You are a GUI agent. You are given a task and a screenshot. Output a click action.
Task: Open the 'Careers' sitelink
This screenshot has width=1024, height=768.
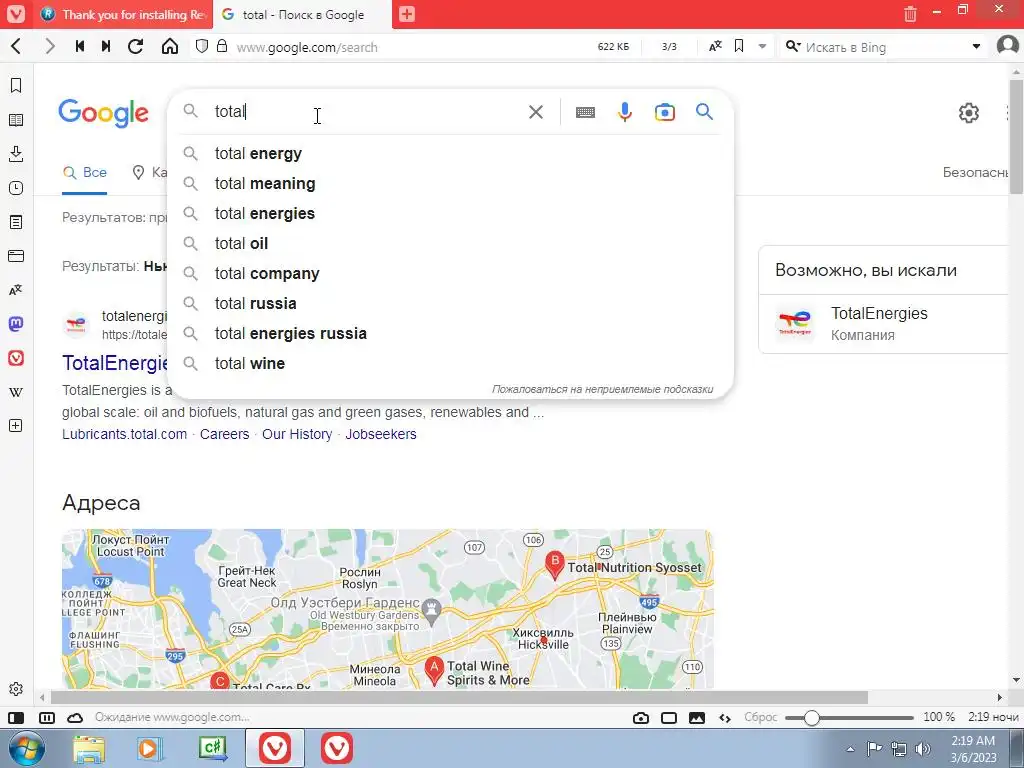224,434
